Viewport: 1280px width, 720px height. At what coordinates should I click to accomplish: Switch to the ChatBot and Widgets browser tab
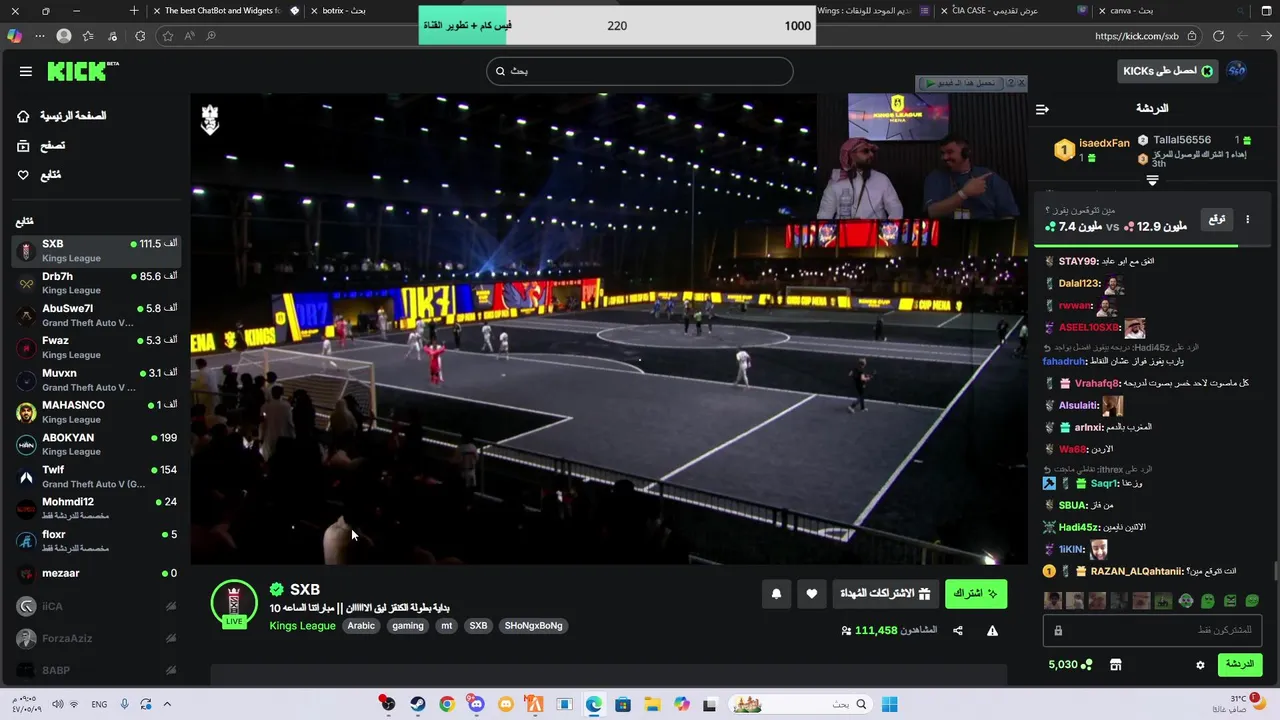227,10
